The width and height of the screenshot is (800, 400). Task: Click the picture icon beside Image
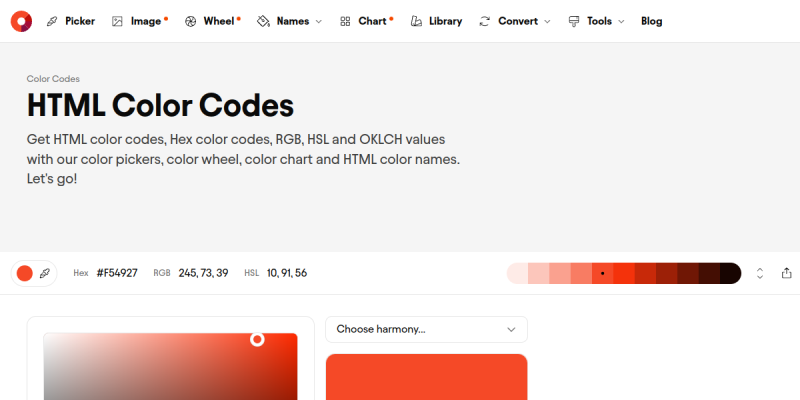click(117, 21)
